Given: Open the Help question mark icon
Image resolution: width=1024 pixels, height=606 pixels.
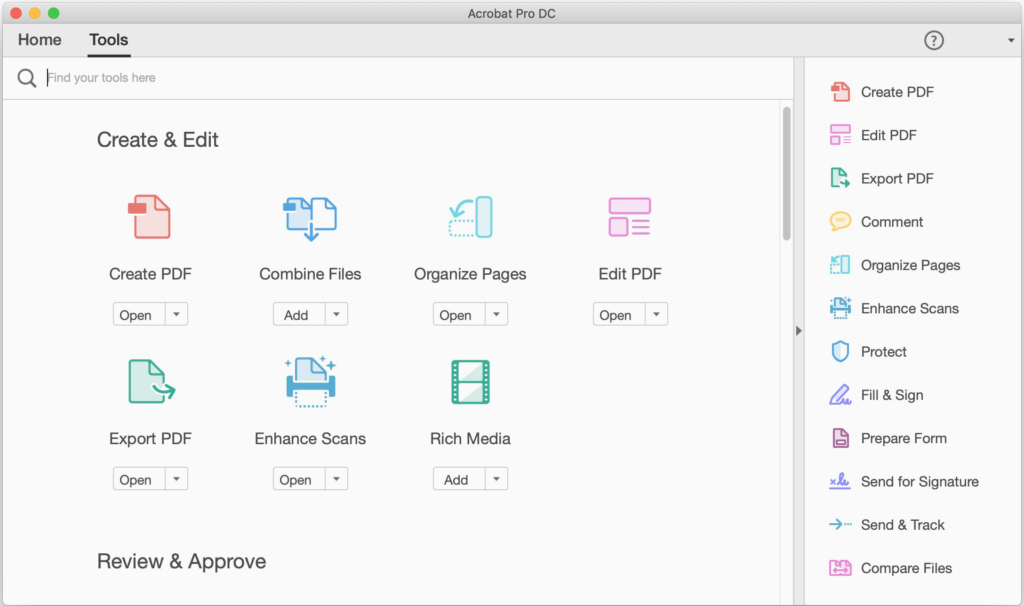Looking at the screenshot, I should [x=934, y=40].
